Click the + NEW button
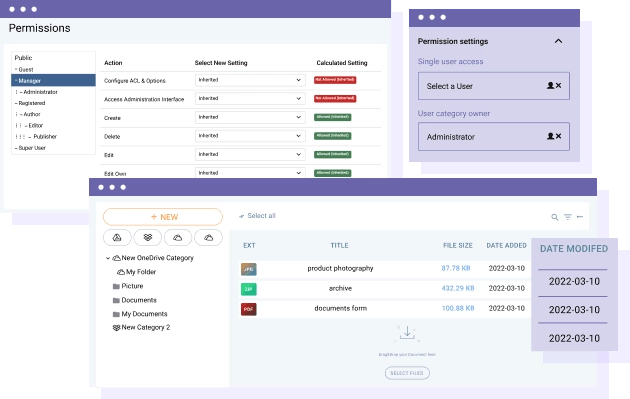The width and height of the screenshot is (630, 399). [163, 217]
